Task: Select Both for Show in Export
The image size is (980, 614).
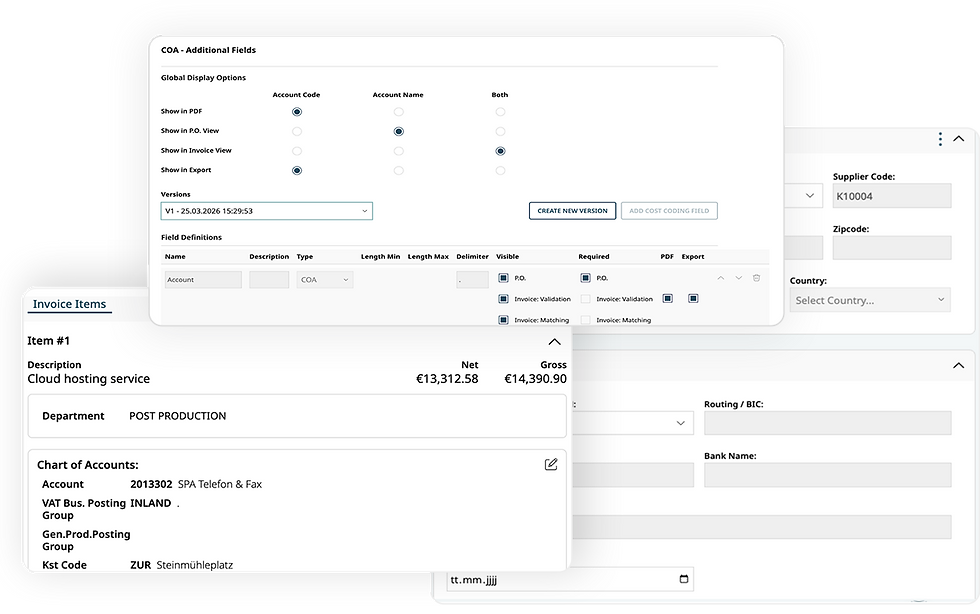Action: point(500,170)
